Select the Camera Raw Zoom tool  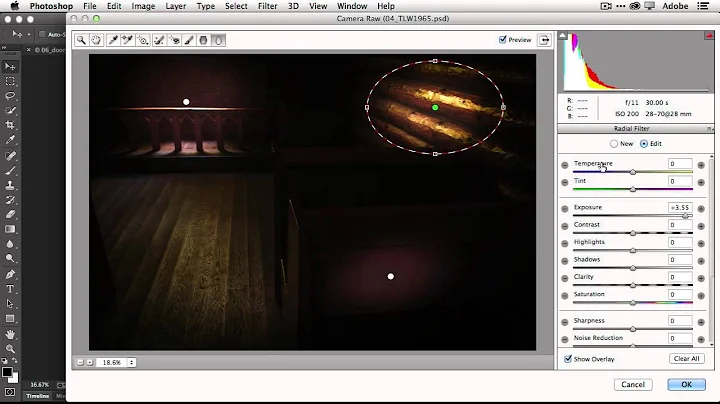pyautogui.click(x=81, y=40)
